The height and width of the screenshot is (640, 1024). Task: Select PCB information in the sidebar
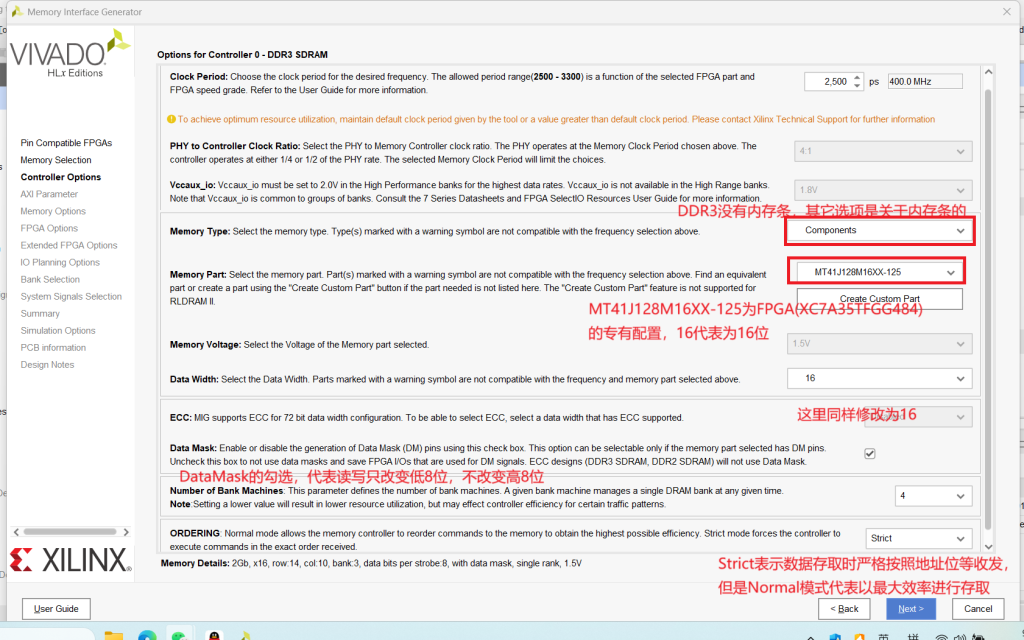coord(53,347)
